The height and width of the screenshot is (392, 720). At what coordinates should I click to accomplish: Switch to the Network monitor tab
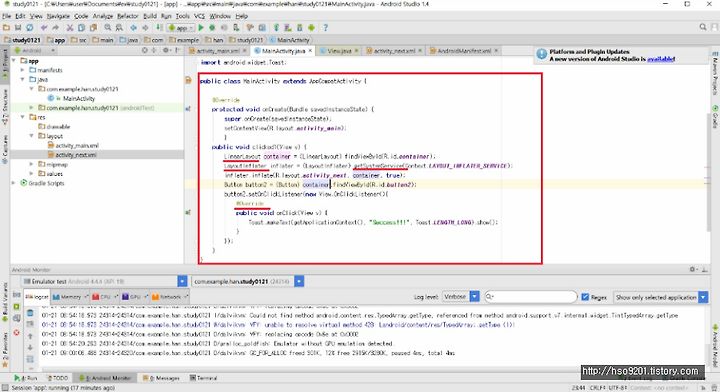(x=169, y=297)
